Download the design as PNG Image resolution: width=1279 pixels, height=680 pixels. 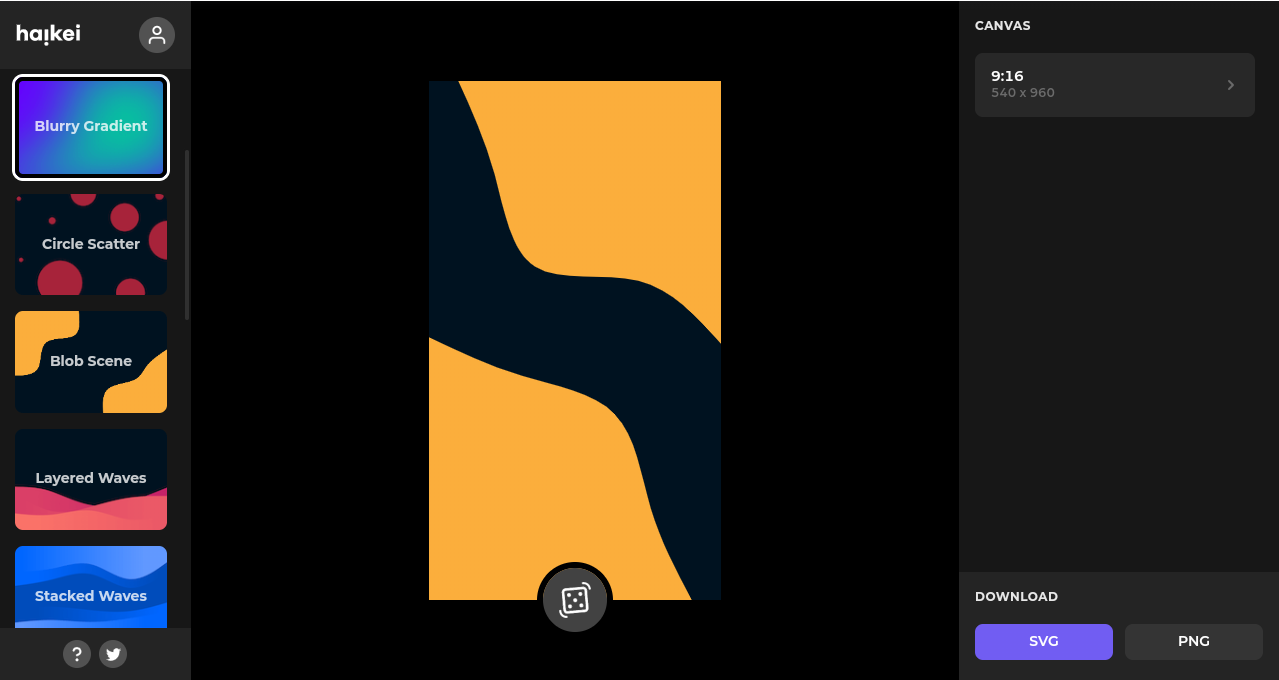[x=1193, y=642]
